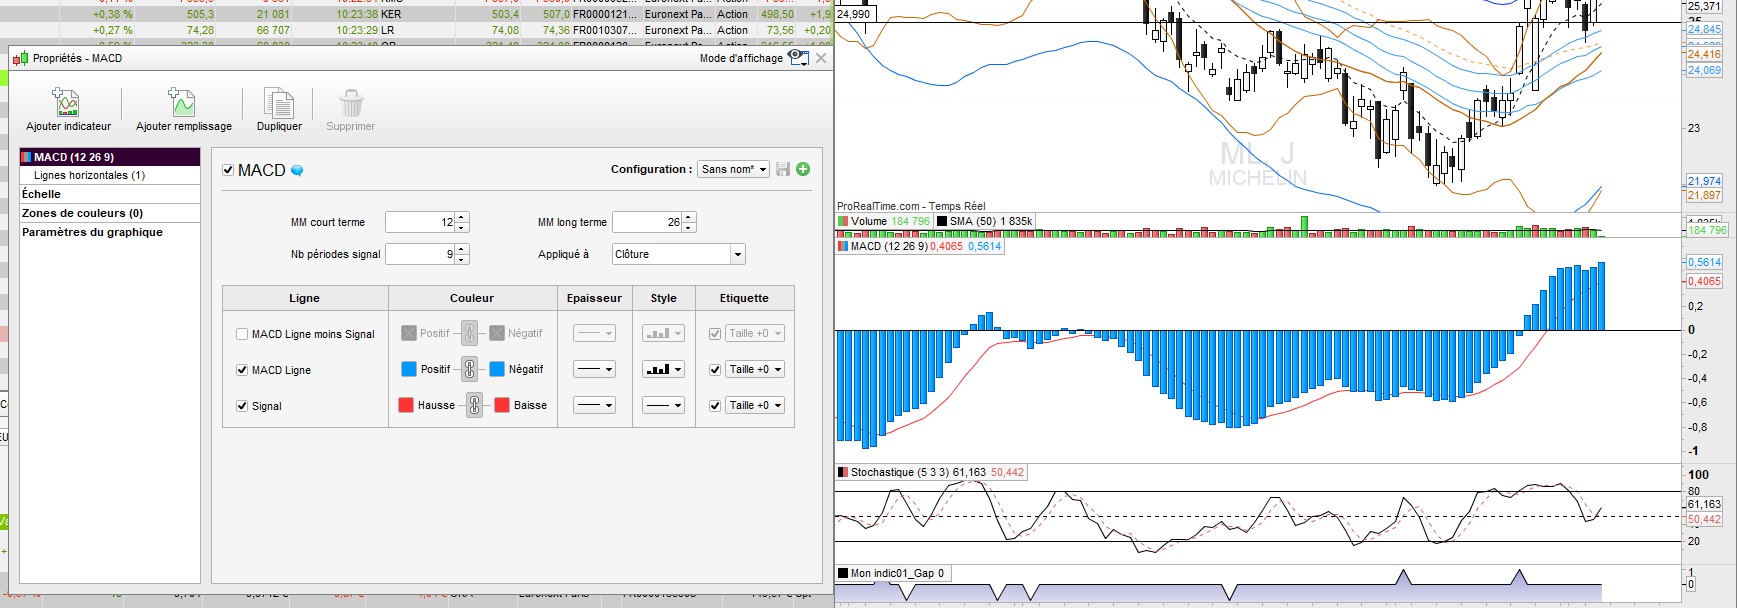Open Taille +0 dropdown for Signal
The height and width of the screenshot is (608, 1737).
point(755,405)
